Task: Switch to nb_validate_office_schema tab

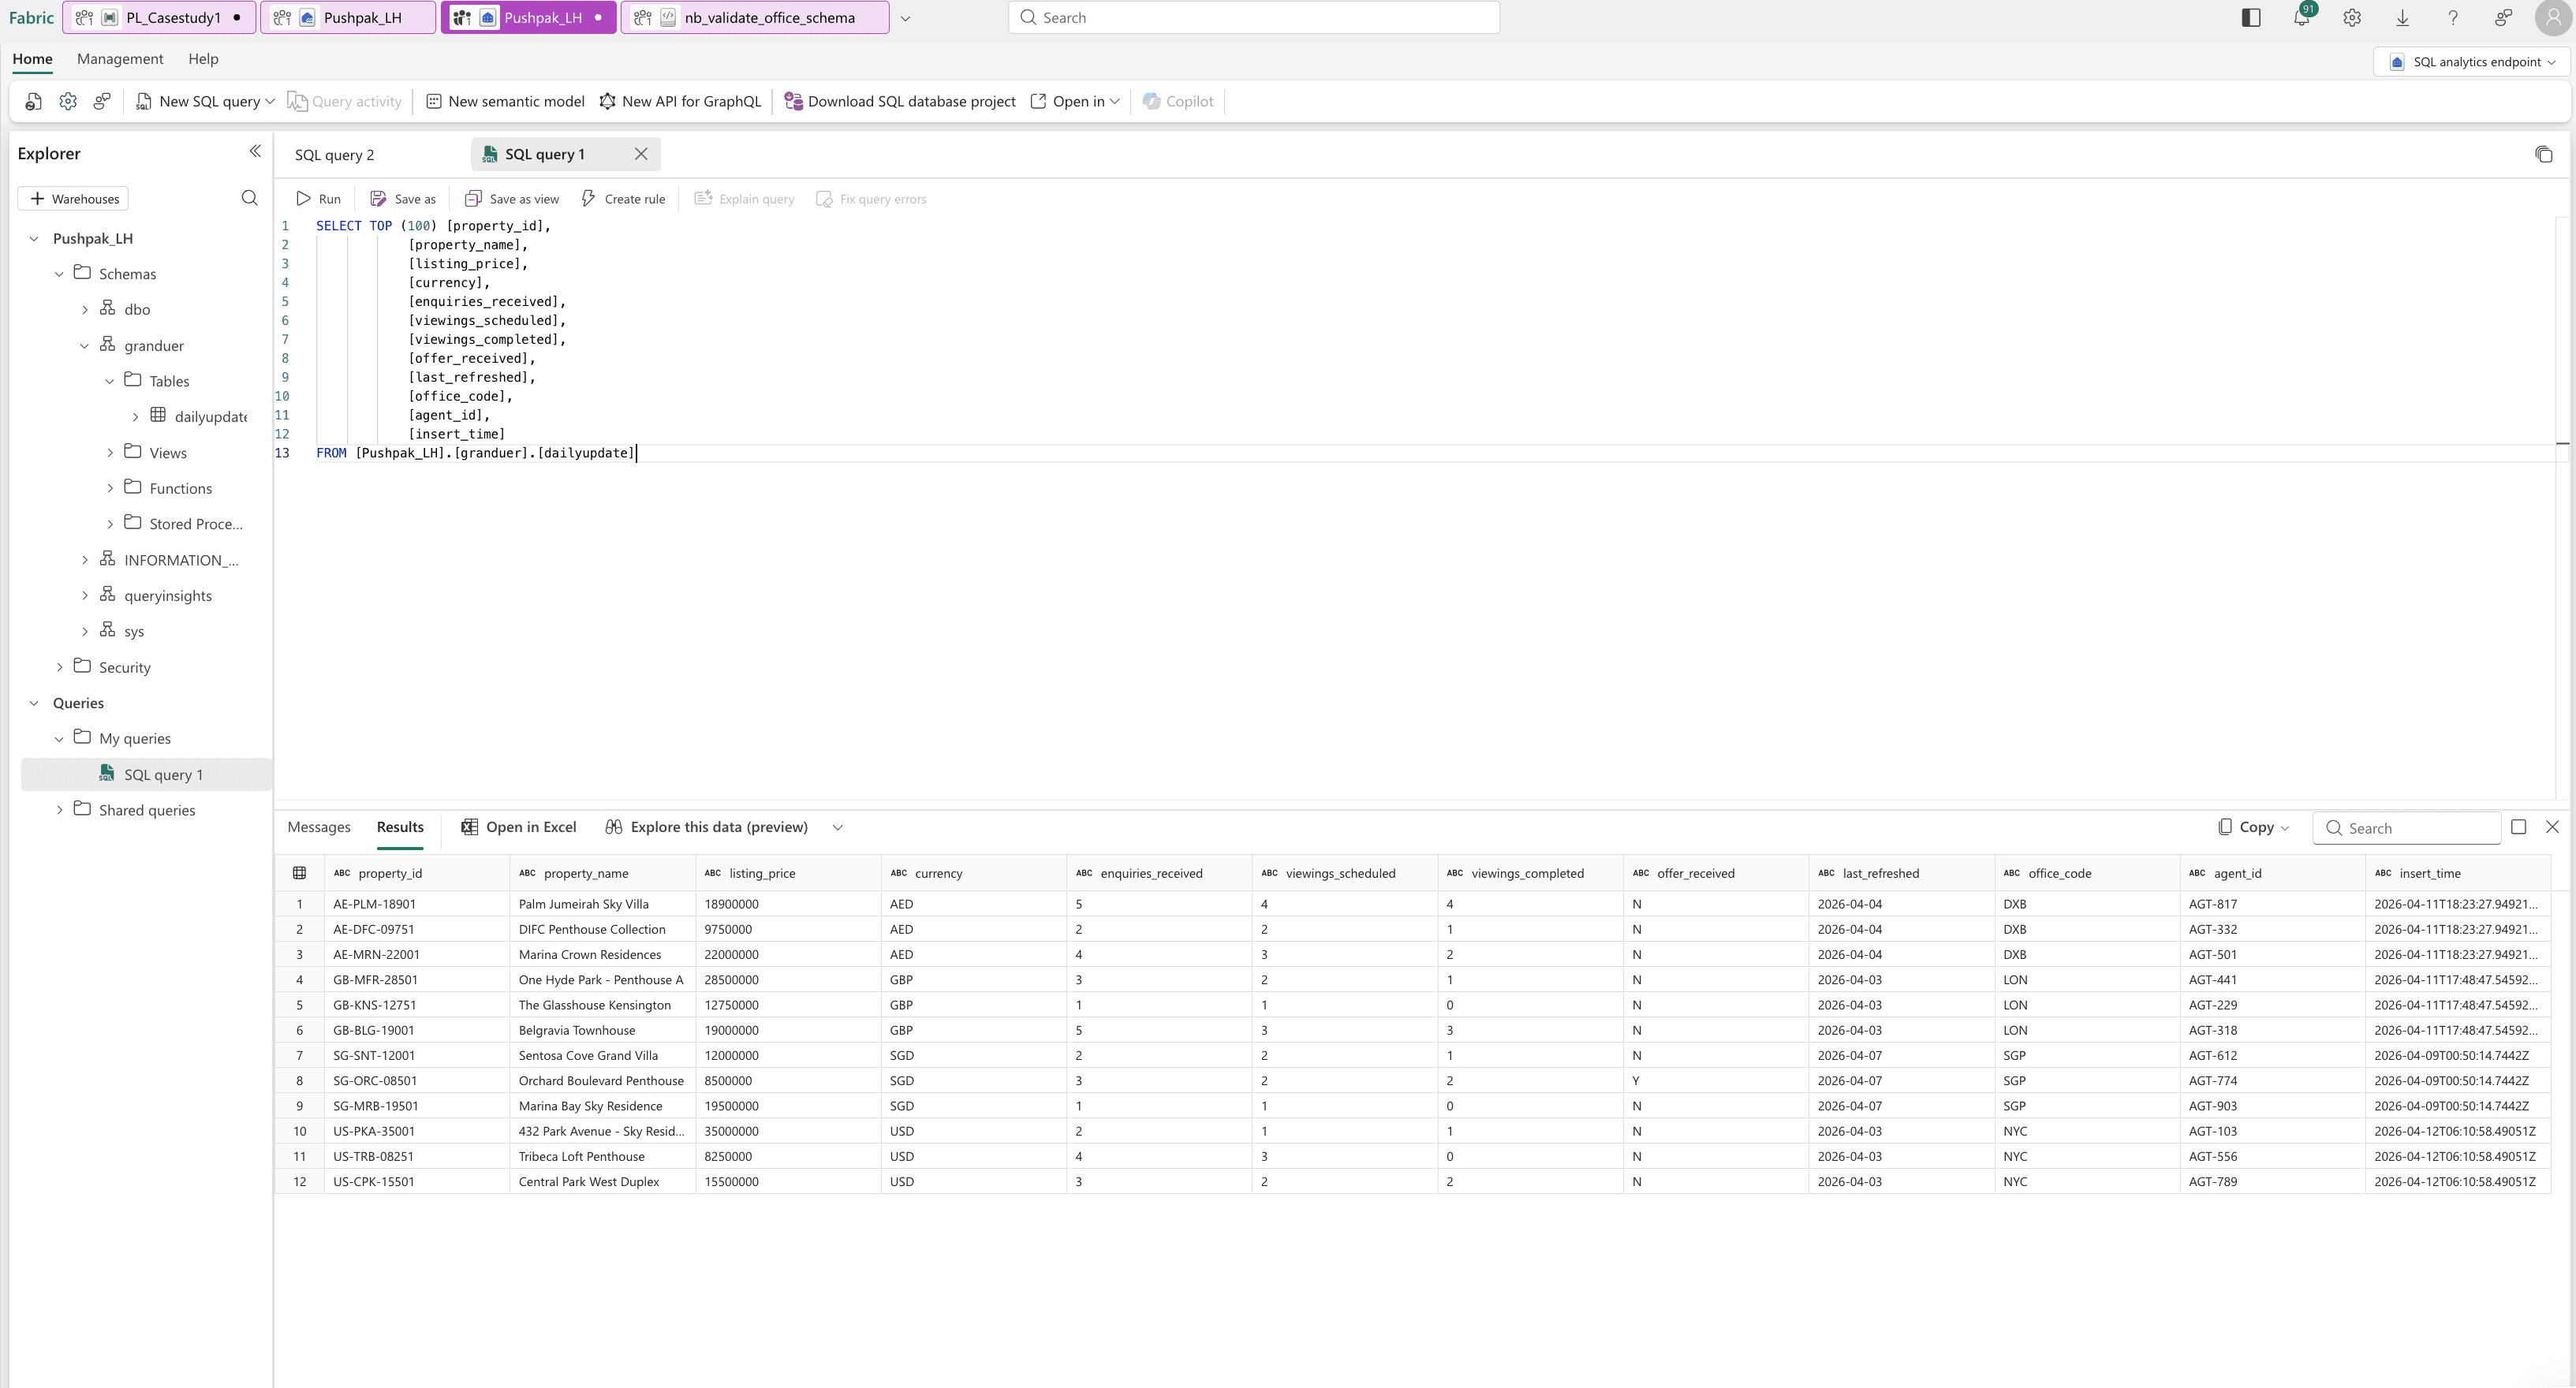Action: pos(755,18)
